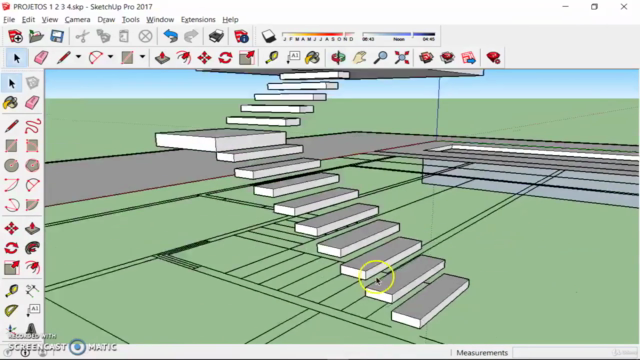Click the Open file folder icon
The width and height of the screenshot is (640, 360).
(36, 36)
